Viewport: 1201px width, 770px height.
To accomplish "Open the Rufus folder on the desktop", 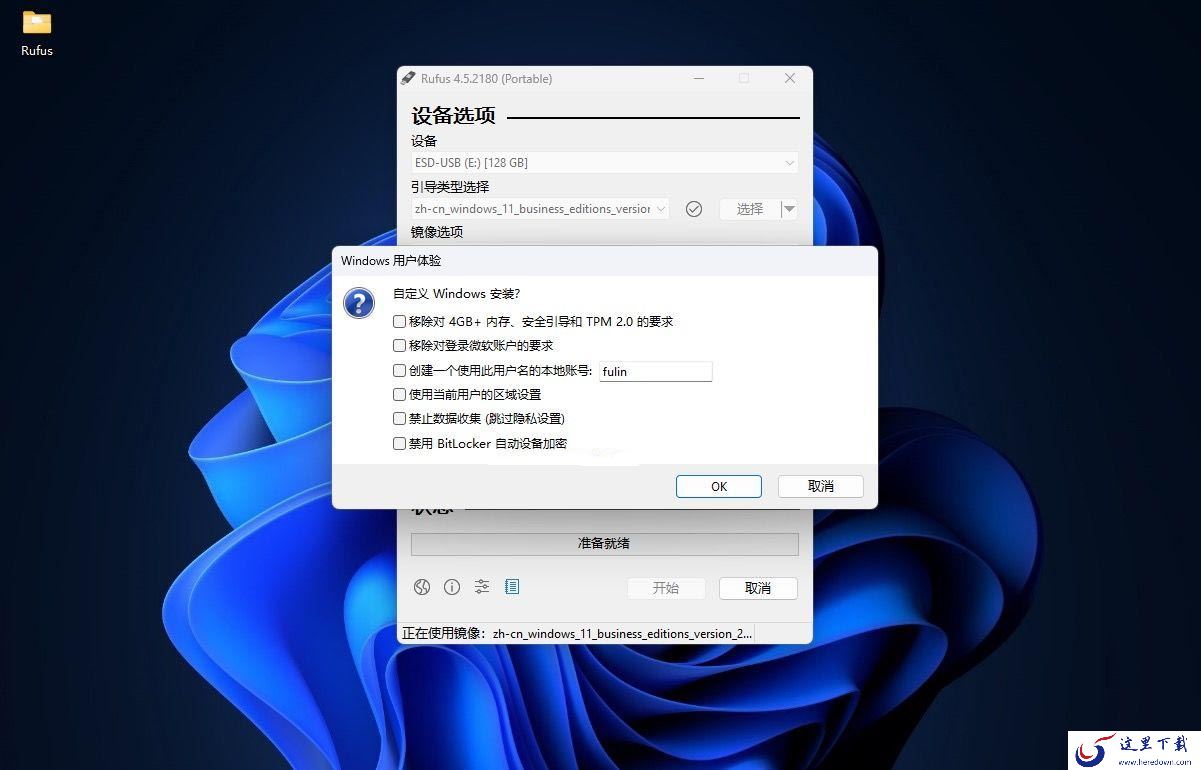I will 37,34.
